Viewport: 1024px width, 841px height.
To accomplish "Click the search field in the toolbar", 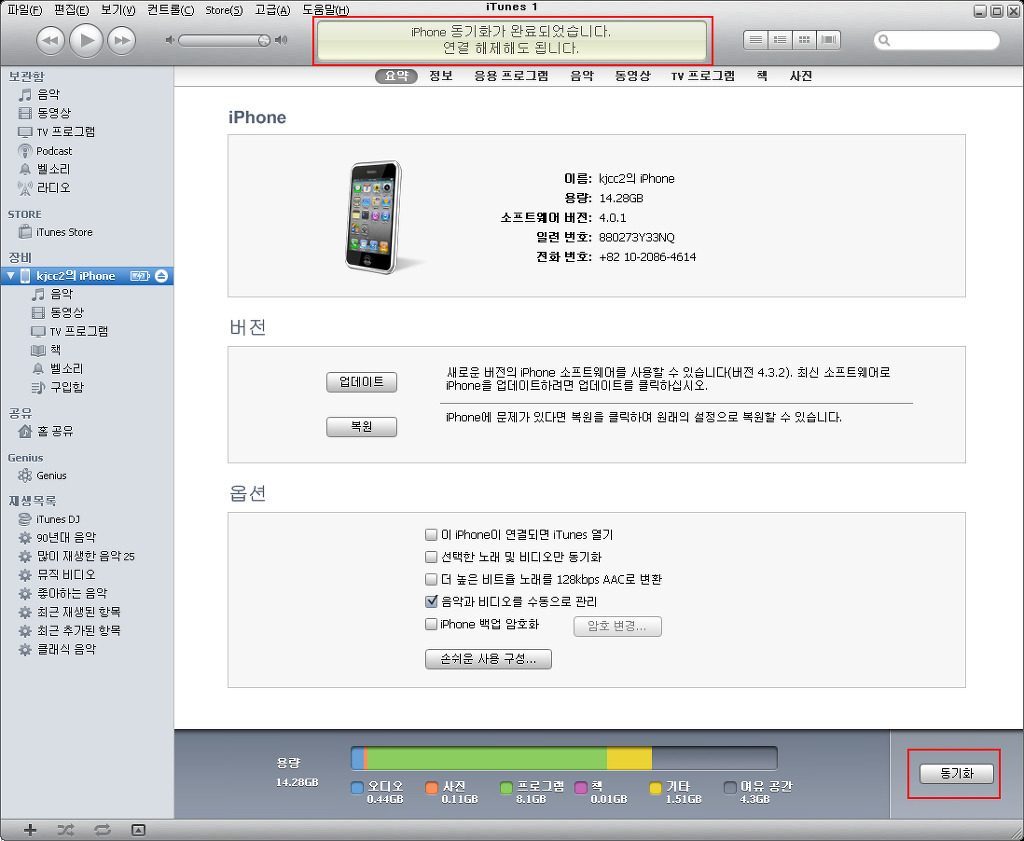I will pyautogui.click(x=936, y=40).
